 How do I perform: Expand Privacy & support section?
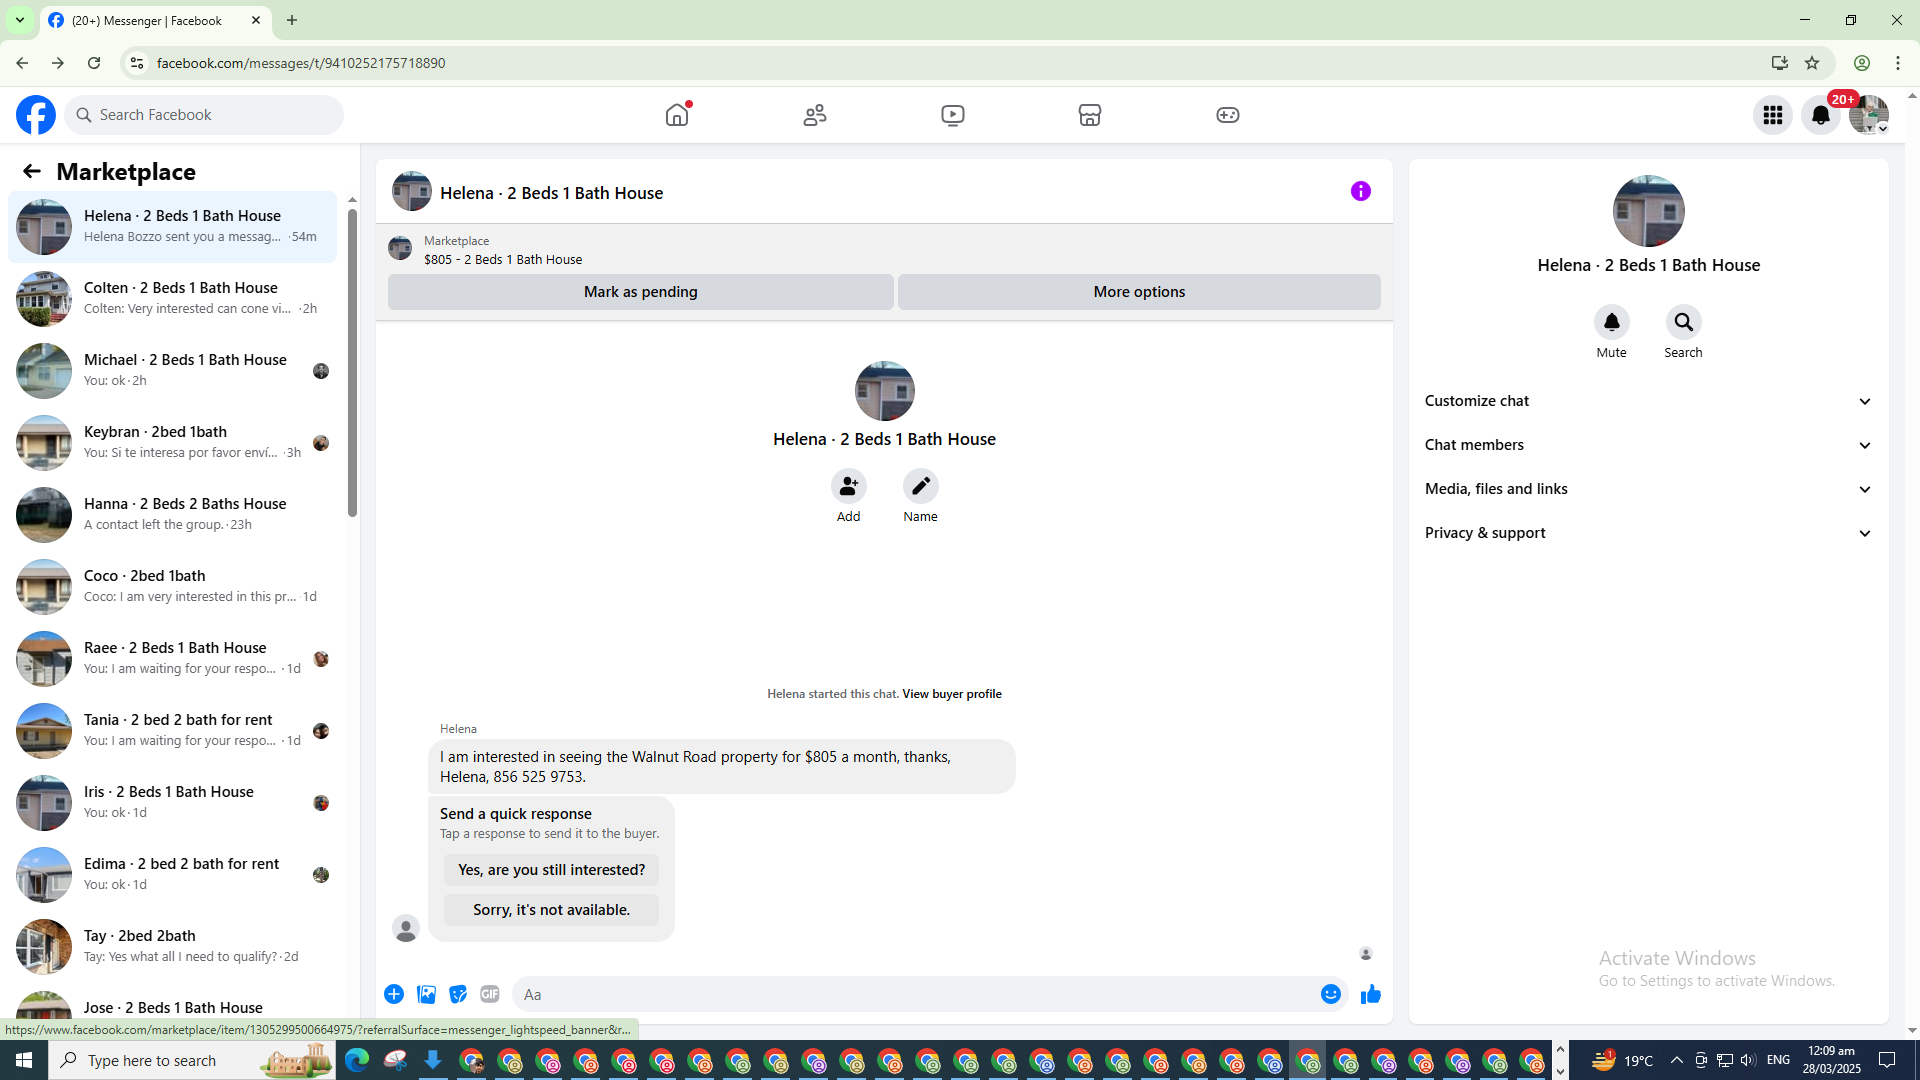[1649, 533]
